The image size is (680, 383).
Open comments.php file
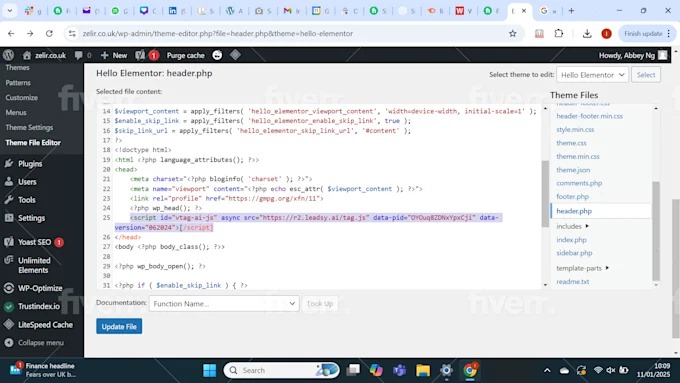click(x=579, y=183)
